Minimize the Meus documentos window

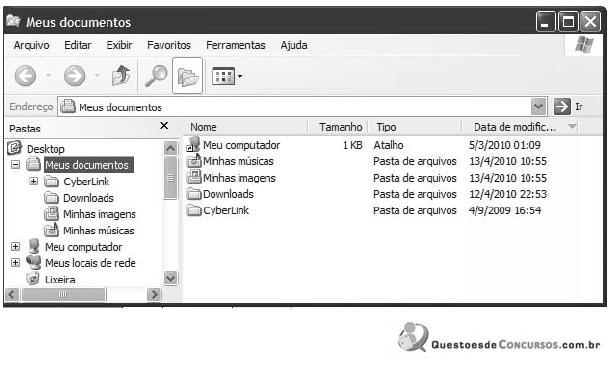coord(545,21)
